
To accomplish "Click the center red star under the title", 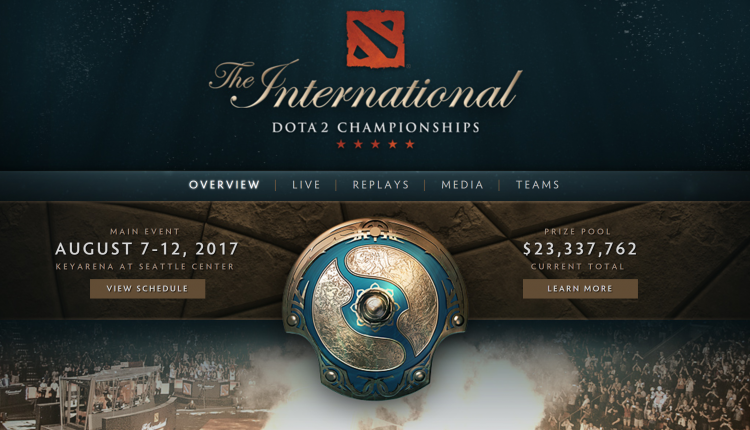I will pyautogui.click(x=375, y=144).
